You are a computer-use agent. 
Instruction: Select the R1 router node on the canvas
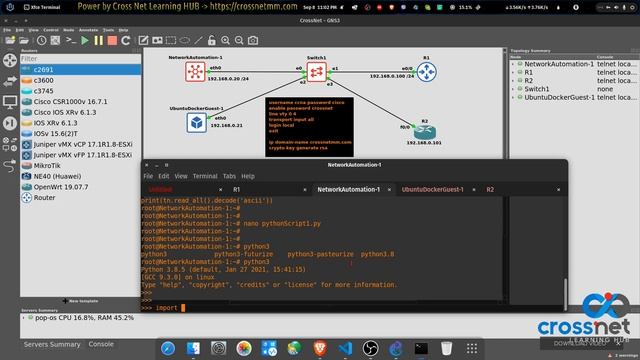pos(427,72)
